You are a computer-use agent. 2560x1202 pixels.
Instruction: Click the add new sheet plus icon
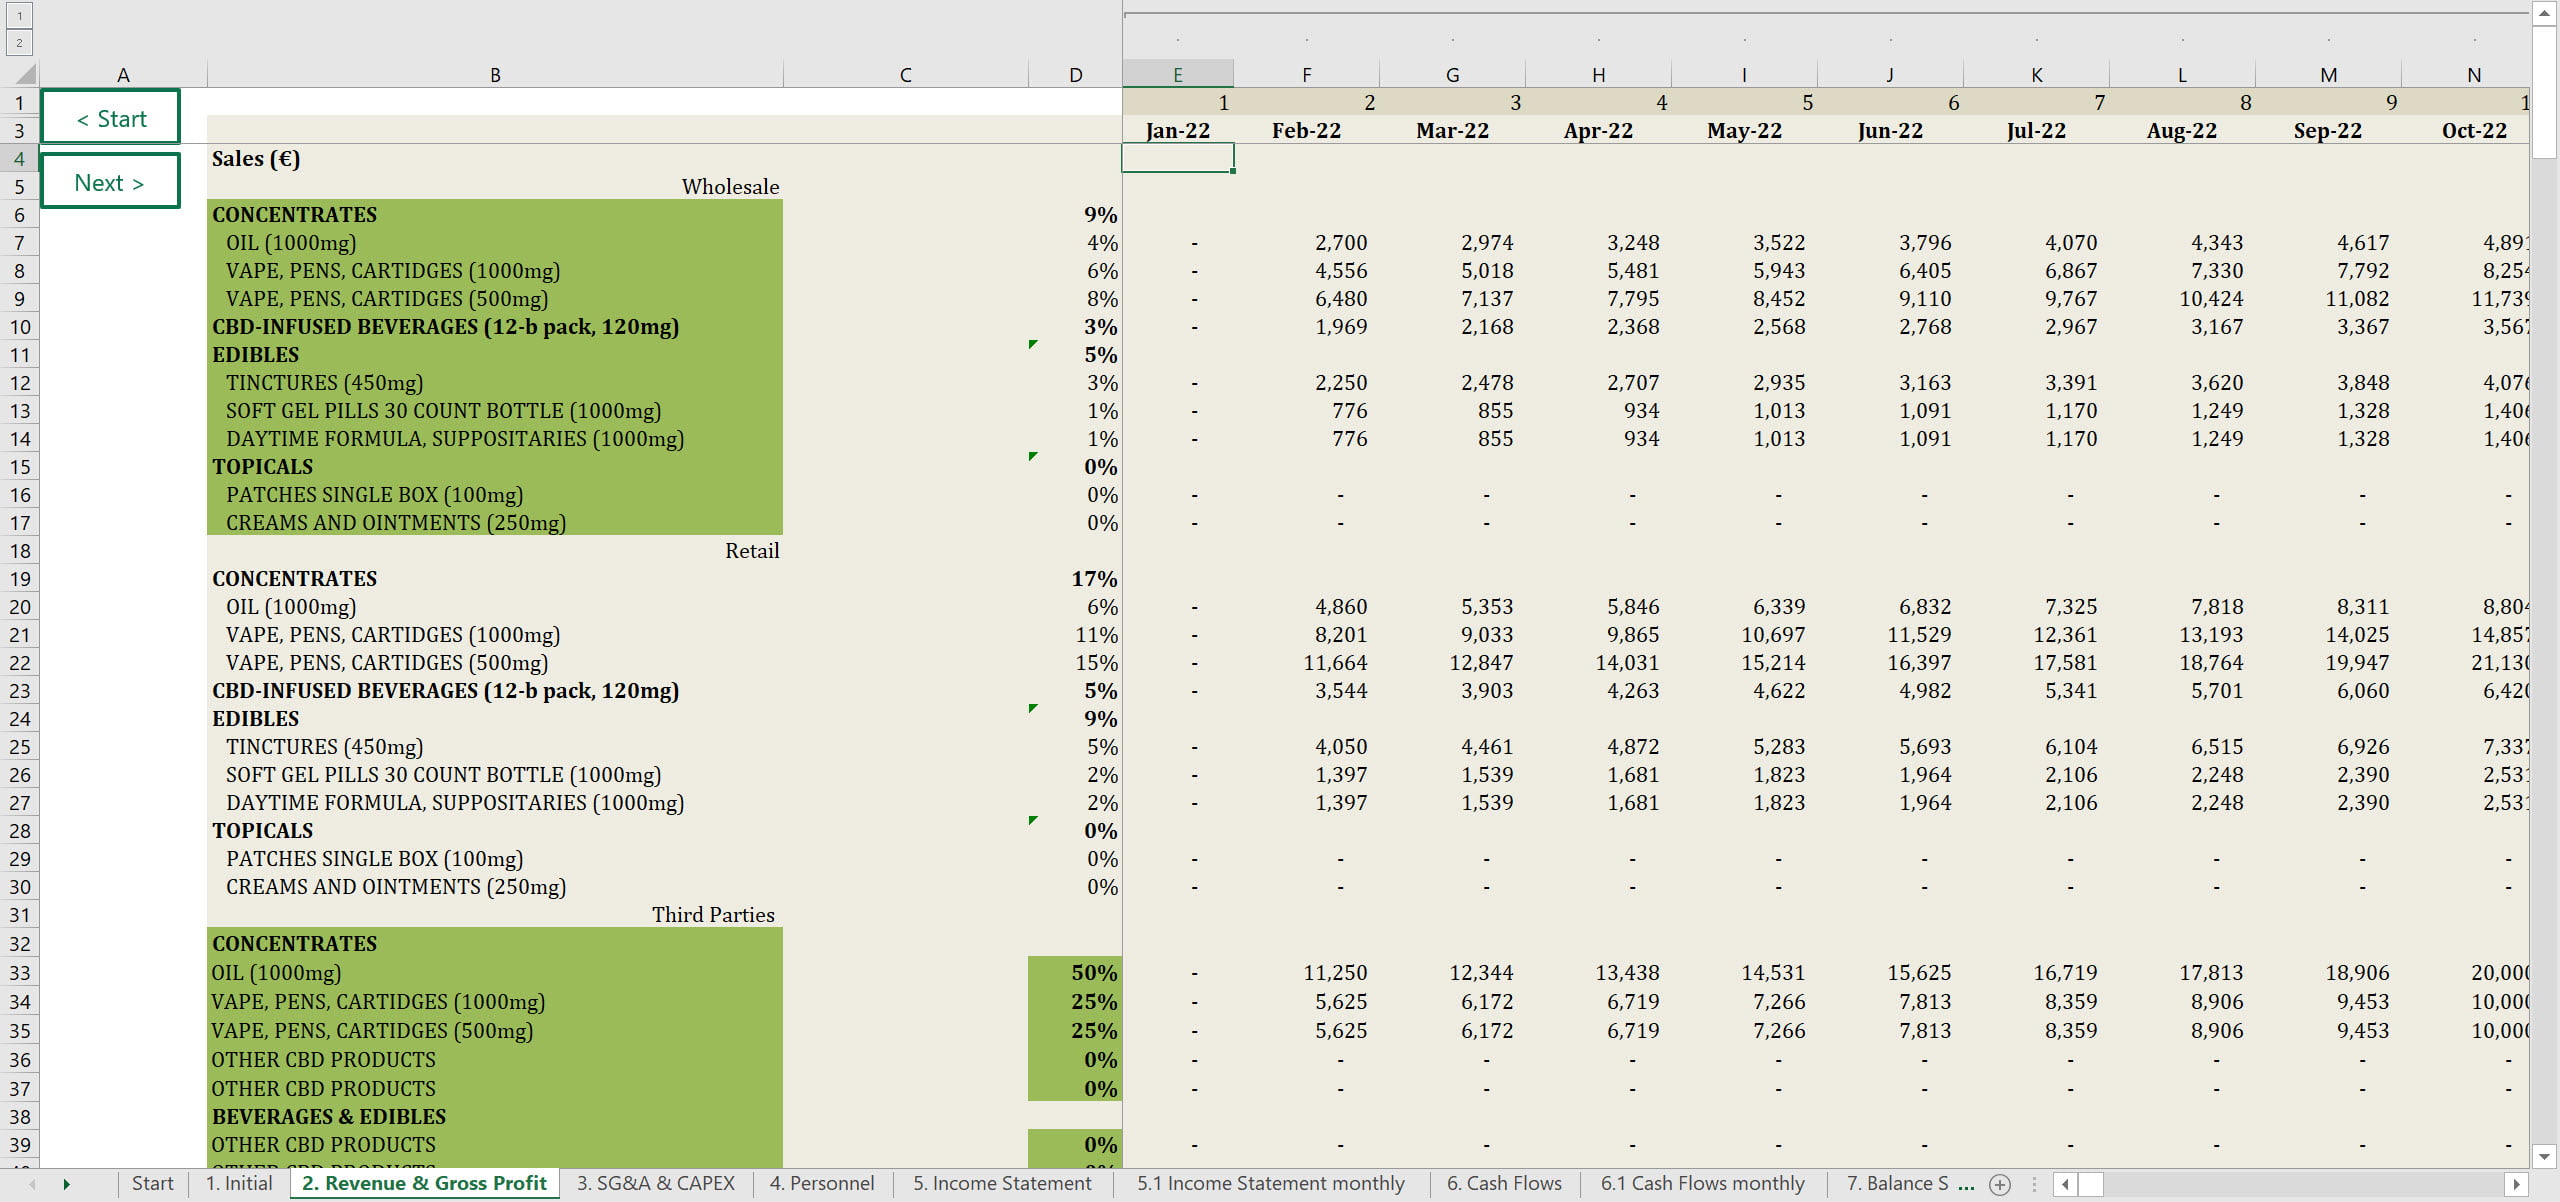[1999, 1184]
